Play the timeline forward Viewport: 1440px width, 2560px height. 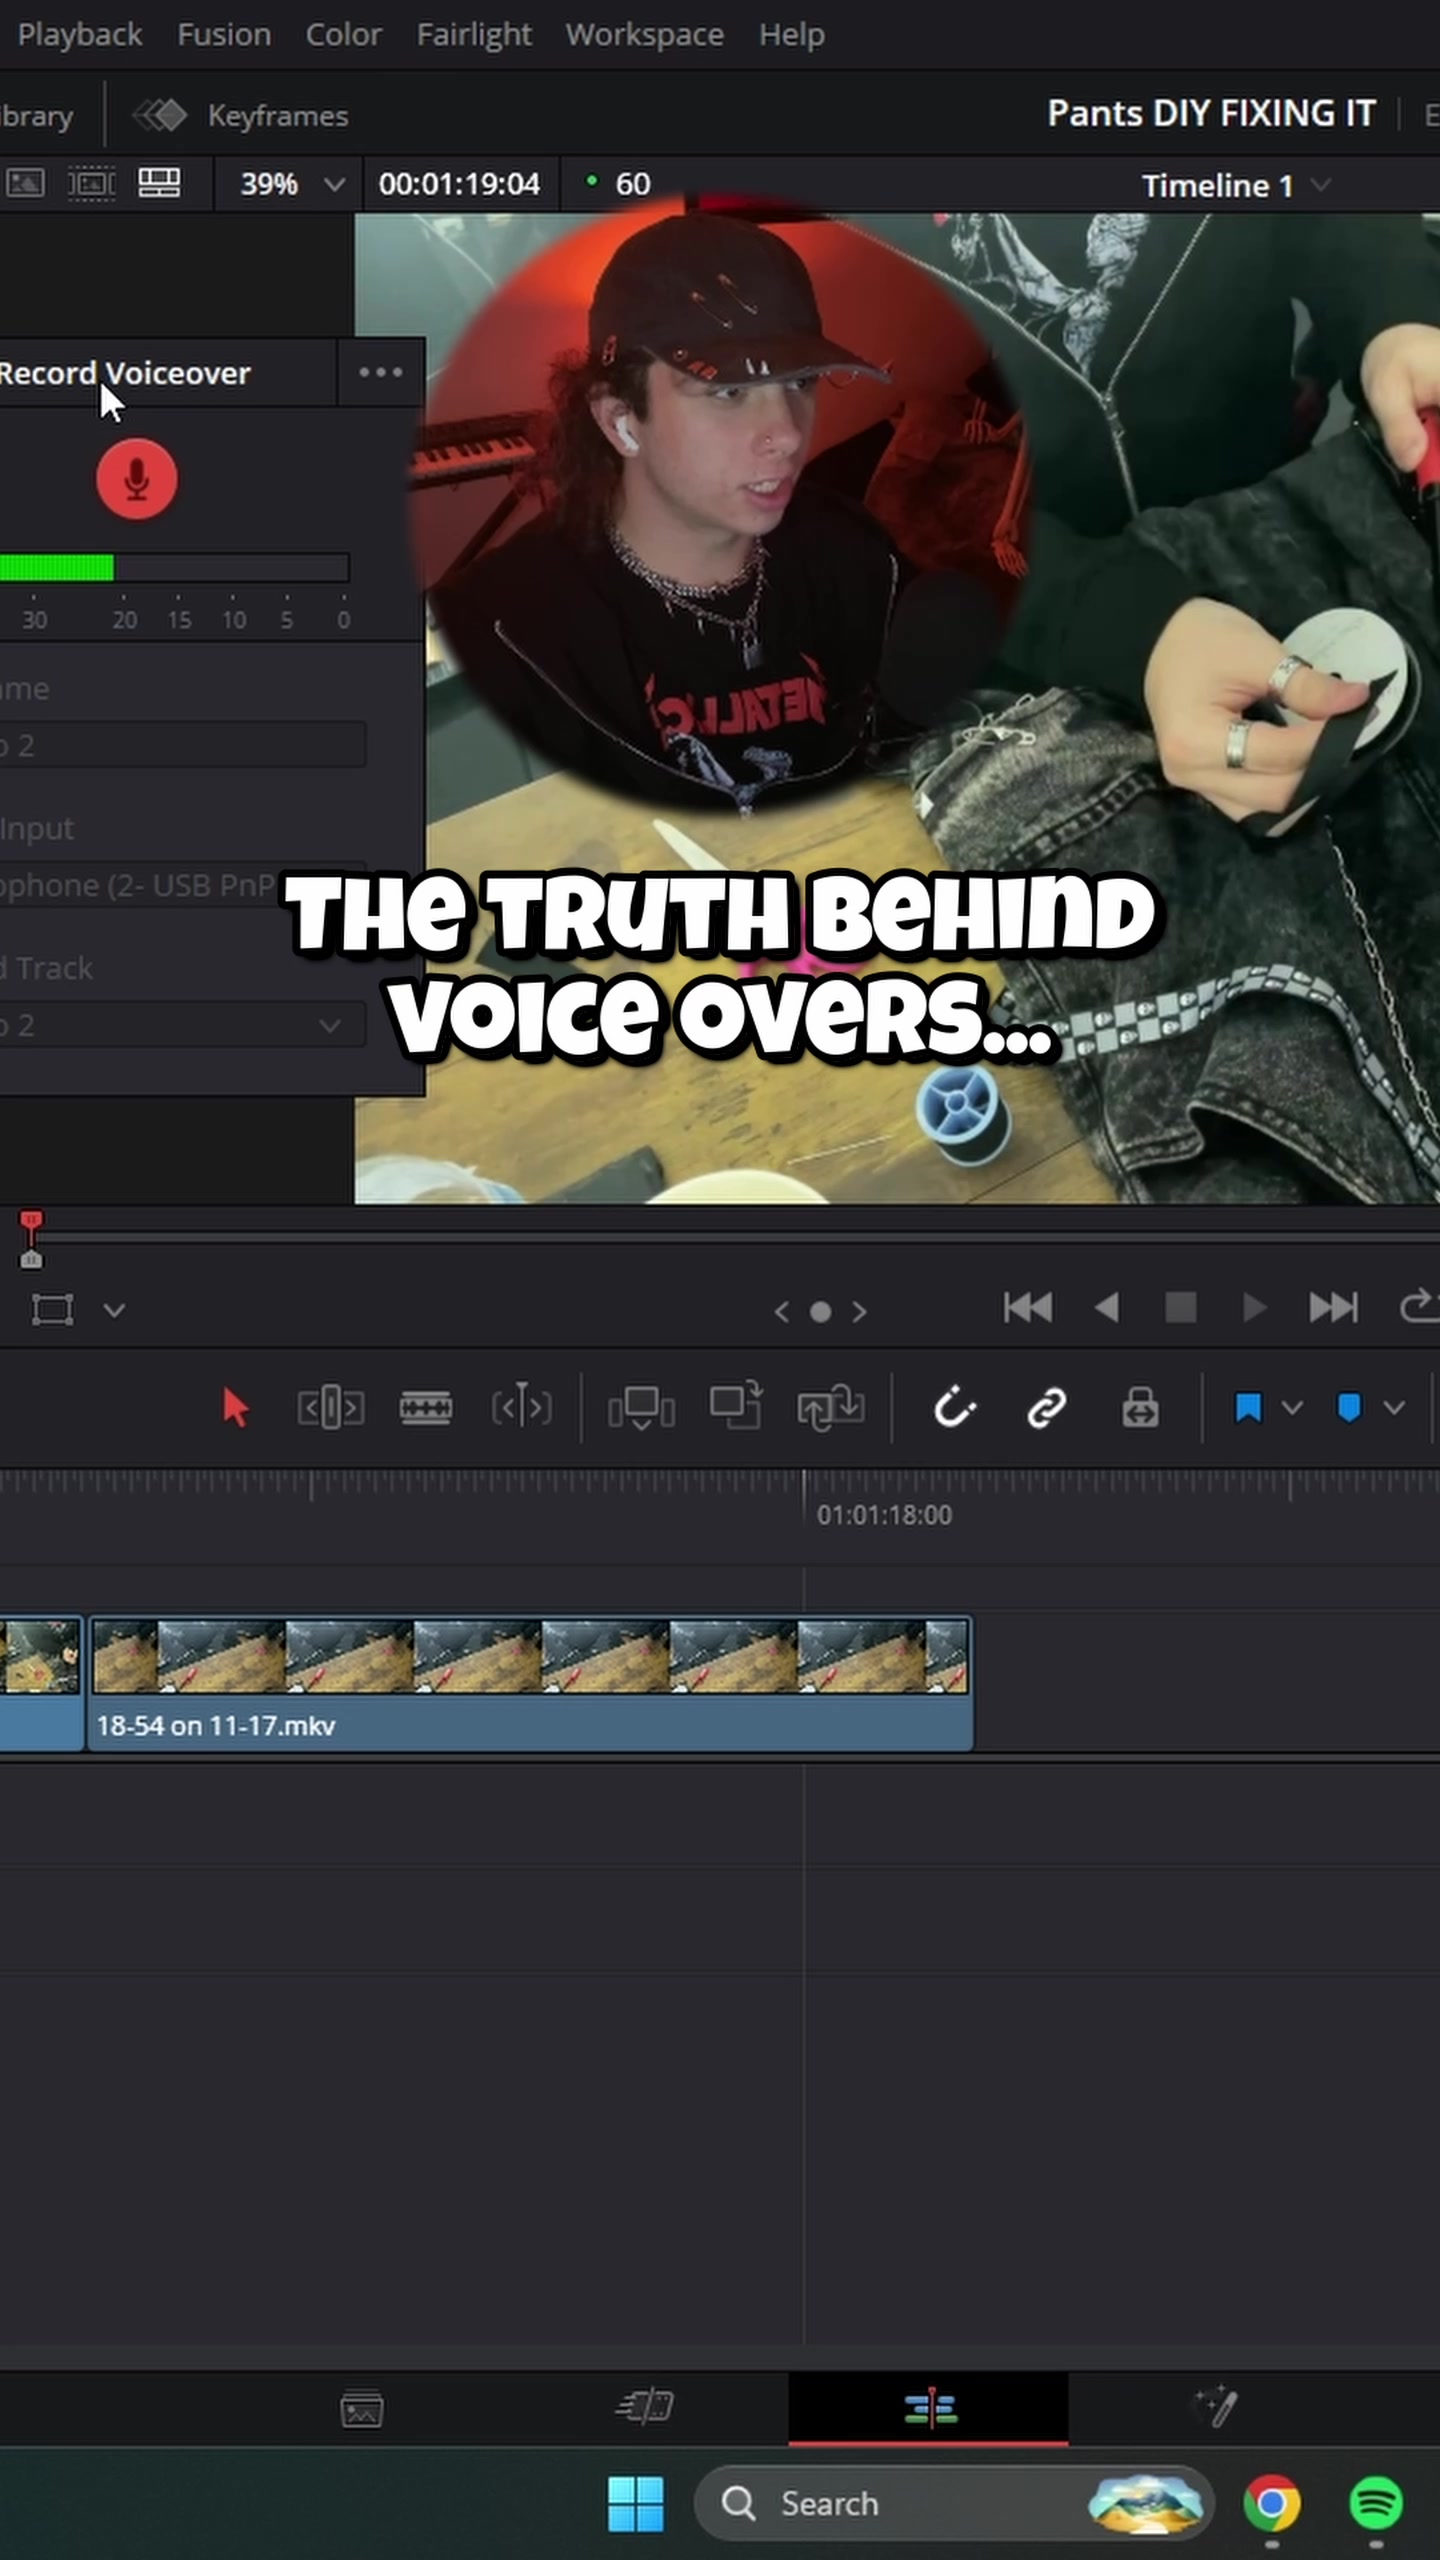click(x=1254, y=1307)
